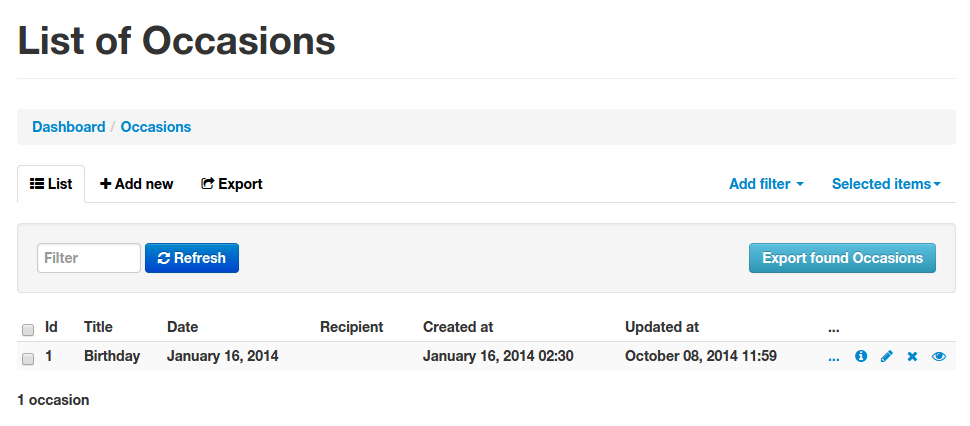Click the Refresh button

click(192, 258)
